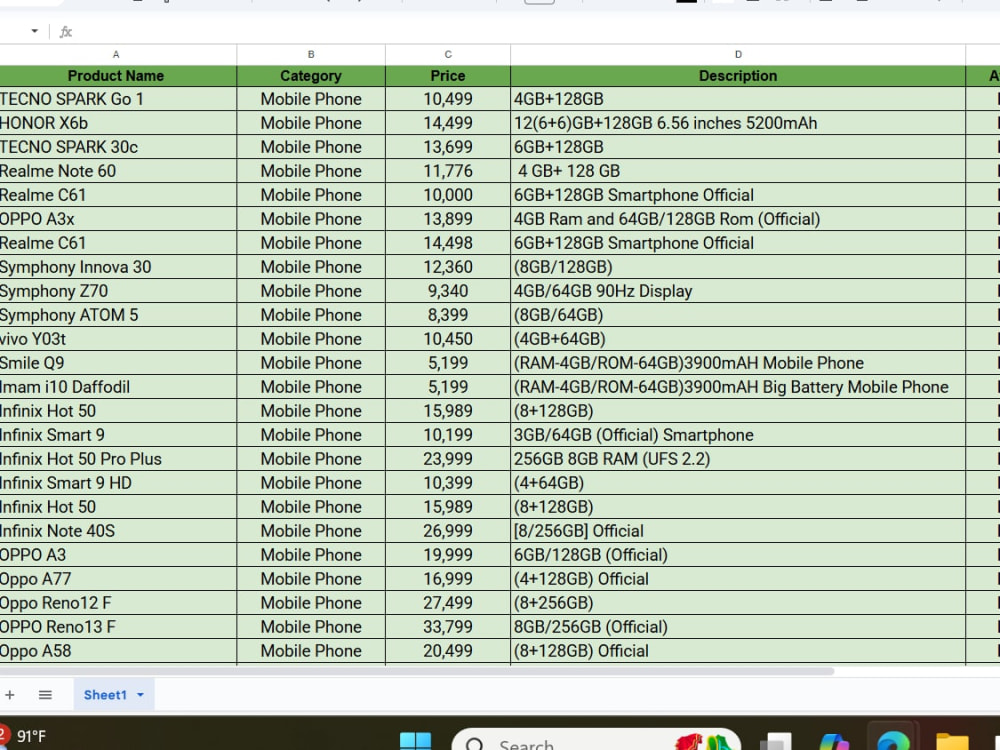Select the Symphony Z70 cell
This screenshot has width=1000, height=750.
118,291
